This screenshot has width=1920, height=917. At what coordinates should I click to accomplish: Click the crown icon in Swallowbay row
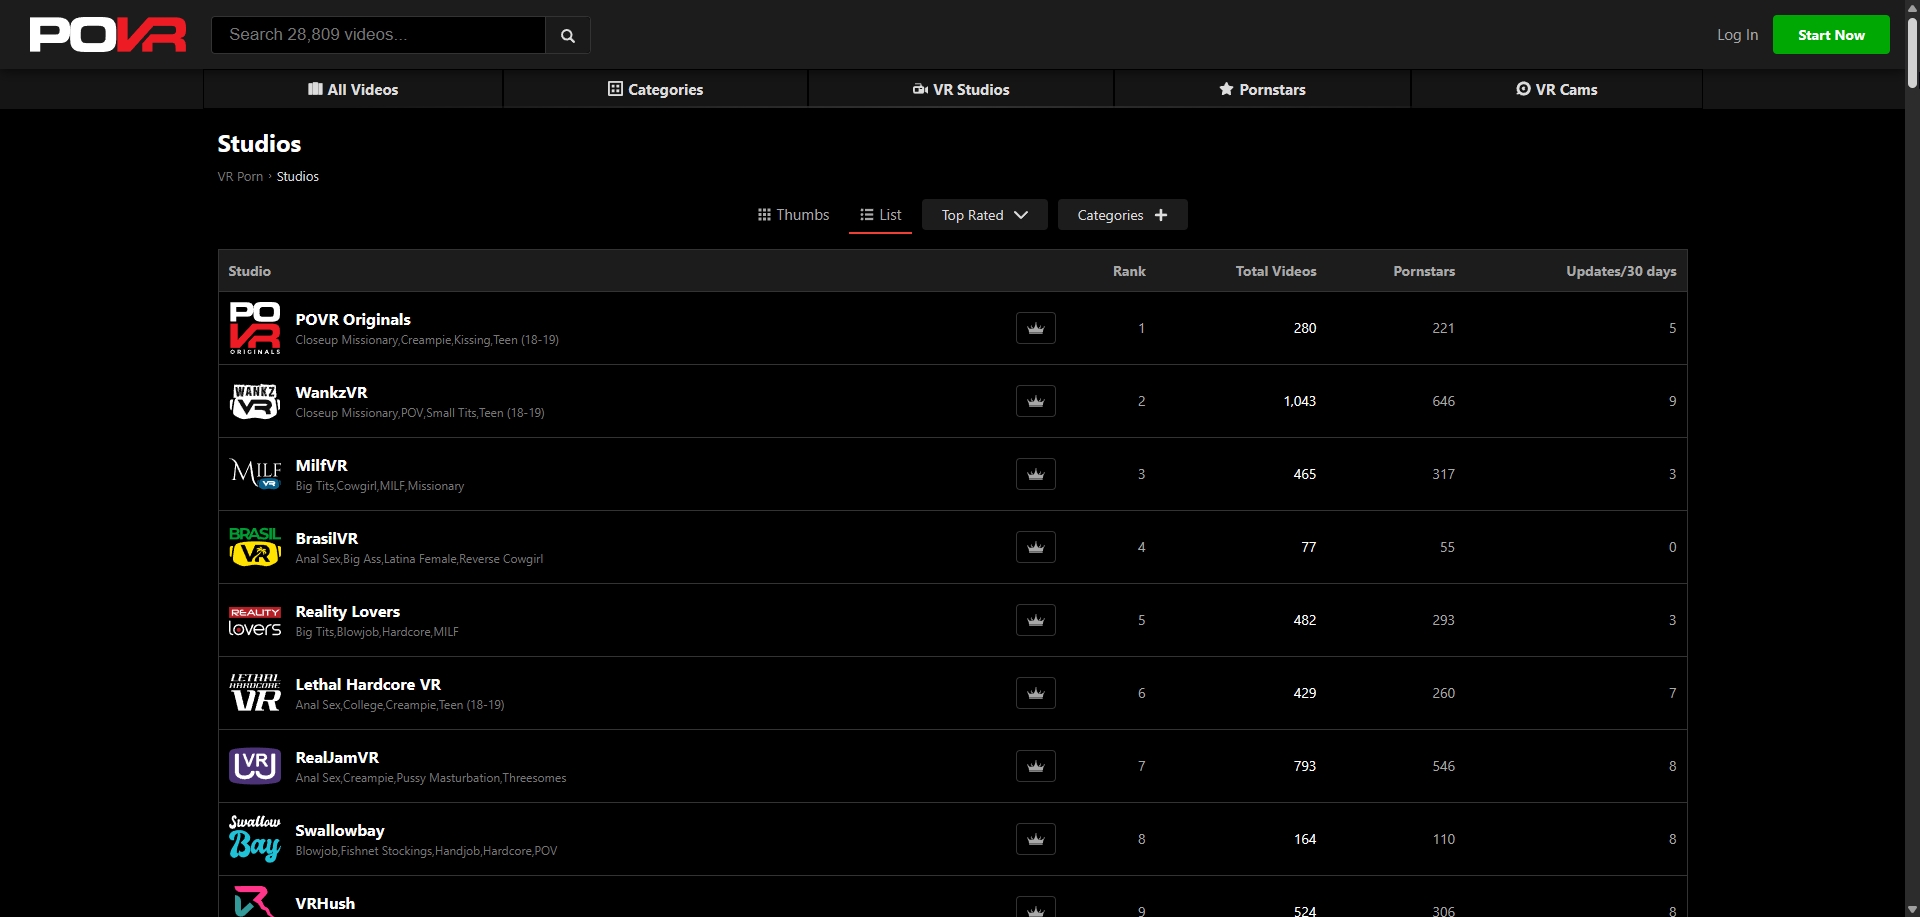(1035, 839)
